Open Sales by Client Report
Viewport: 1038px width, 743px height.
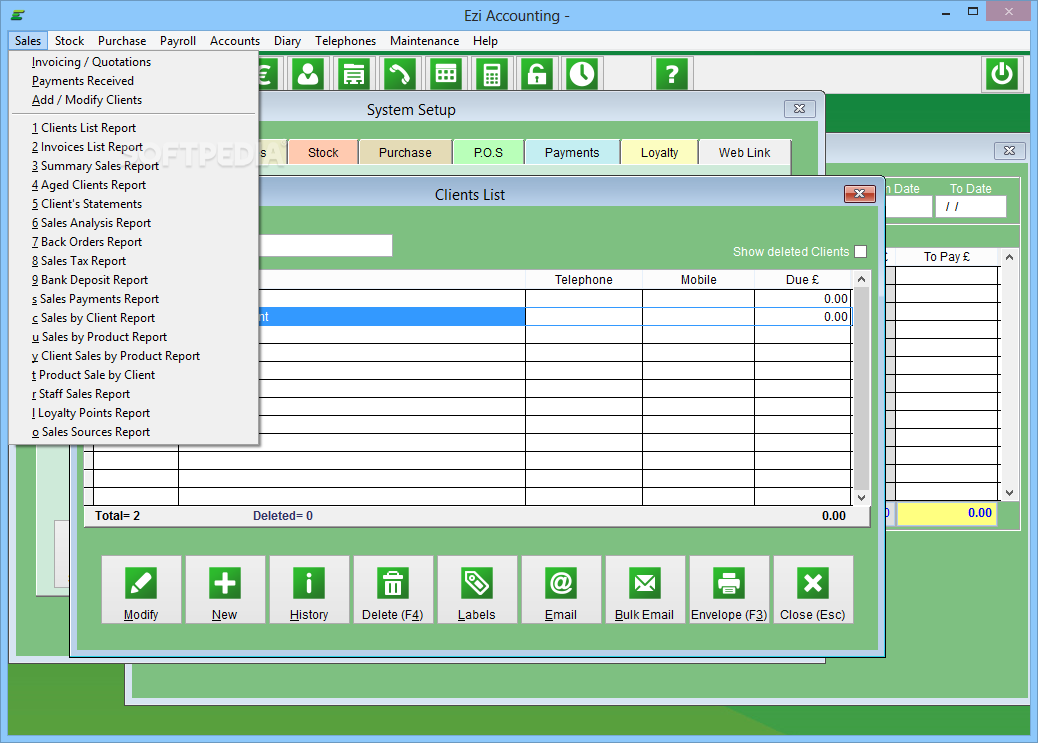[x=134, y=318]
